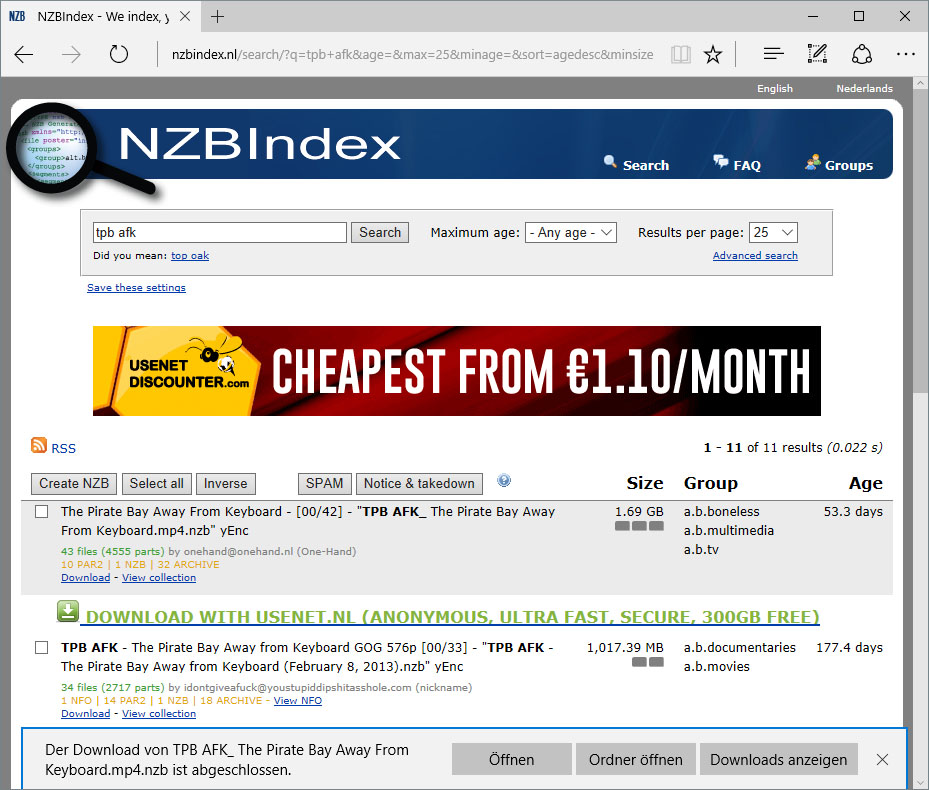This screenshot has height=790, width=929.
Task: Select the NZBIndex browser tab
Action: click(x=101, y=17)
